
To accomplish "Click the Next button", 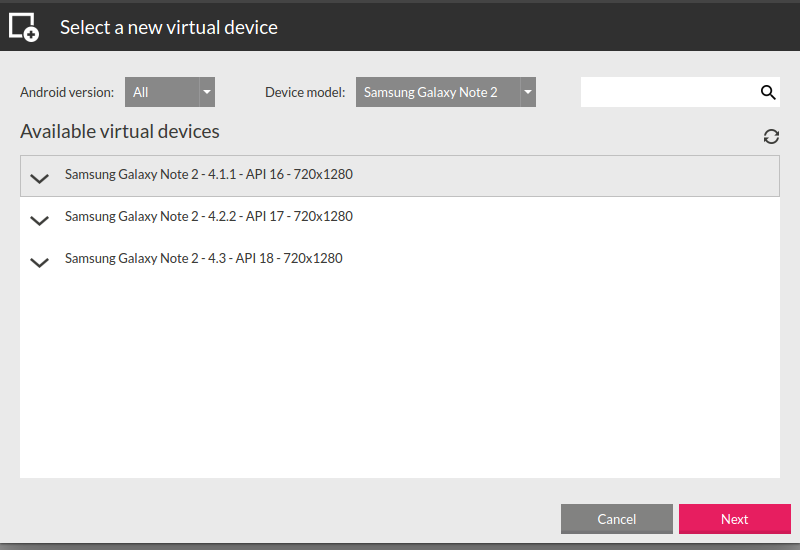I will [735, 519].
